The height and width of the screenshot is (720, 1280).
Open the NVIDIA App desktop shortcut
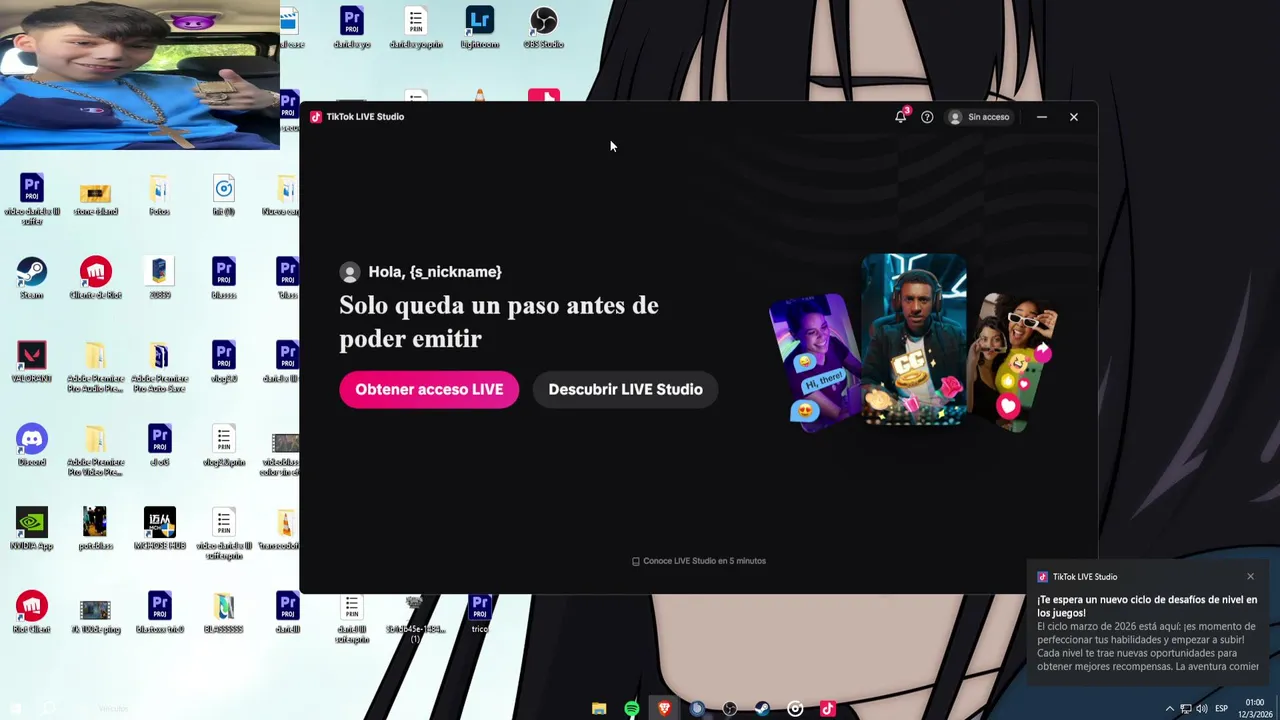(x=32, y=529)
